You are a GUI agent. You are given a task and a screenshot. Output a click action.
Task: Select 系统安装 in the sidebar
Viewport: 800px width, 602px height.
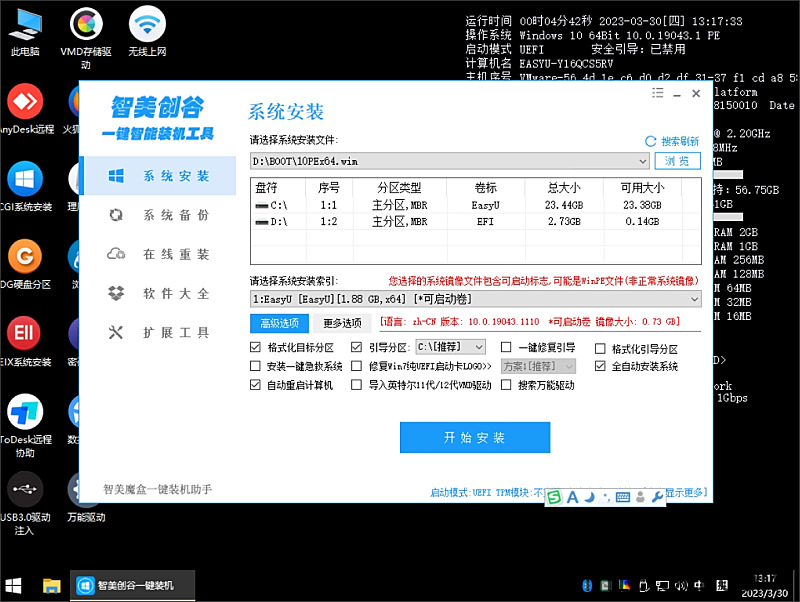tap(159, 176)
